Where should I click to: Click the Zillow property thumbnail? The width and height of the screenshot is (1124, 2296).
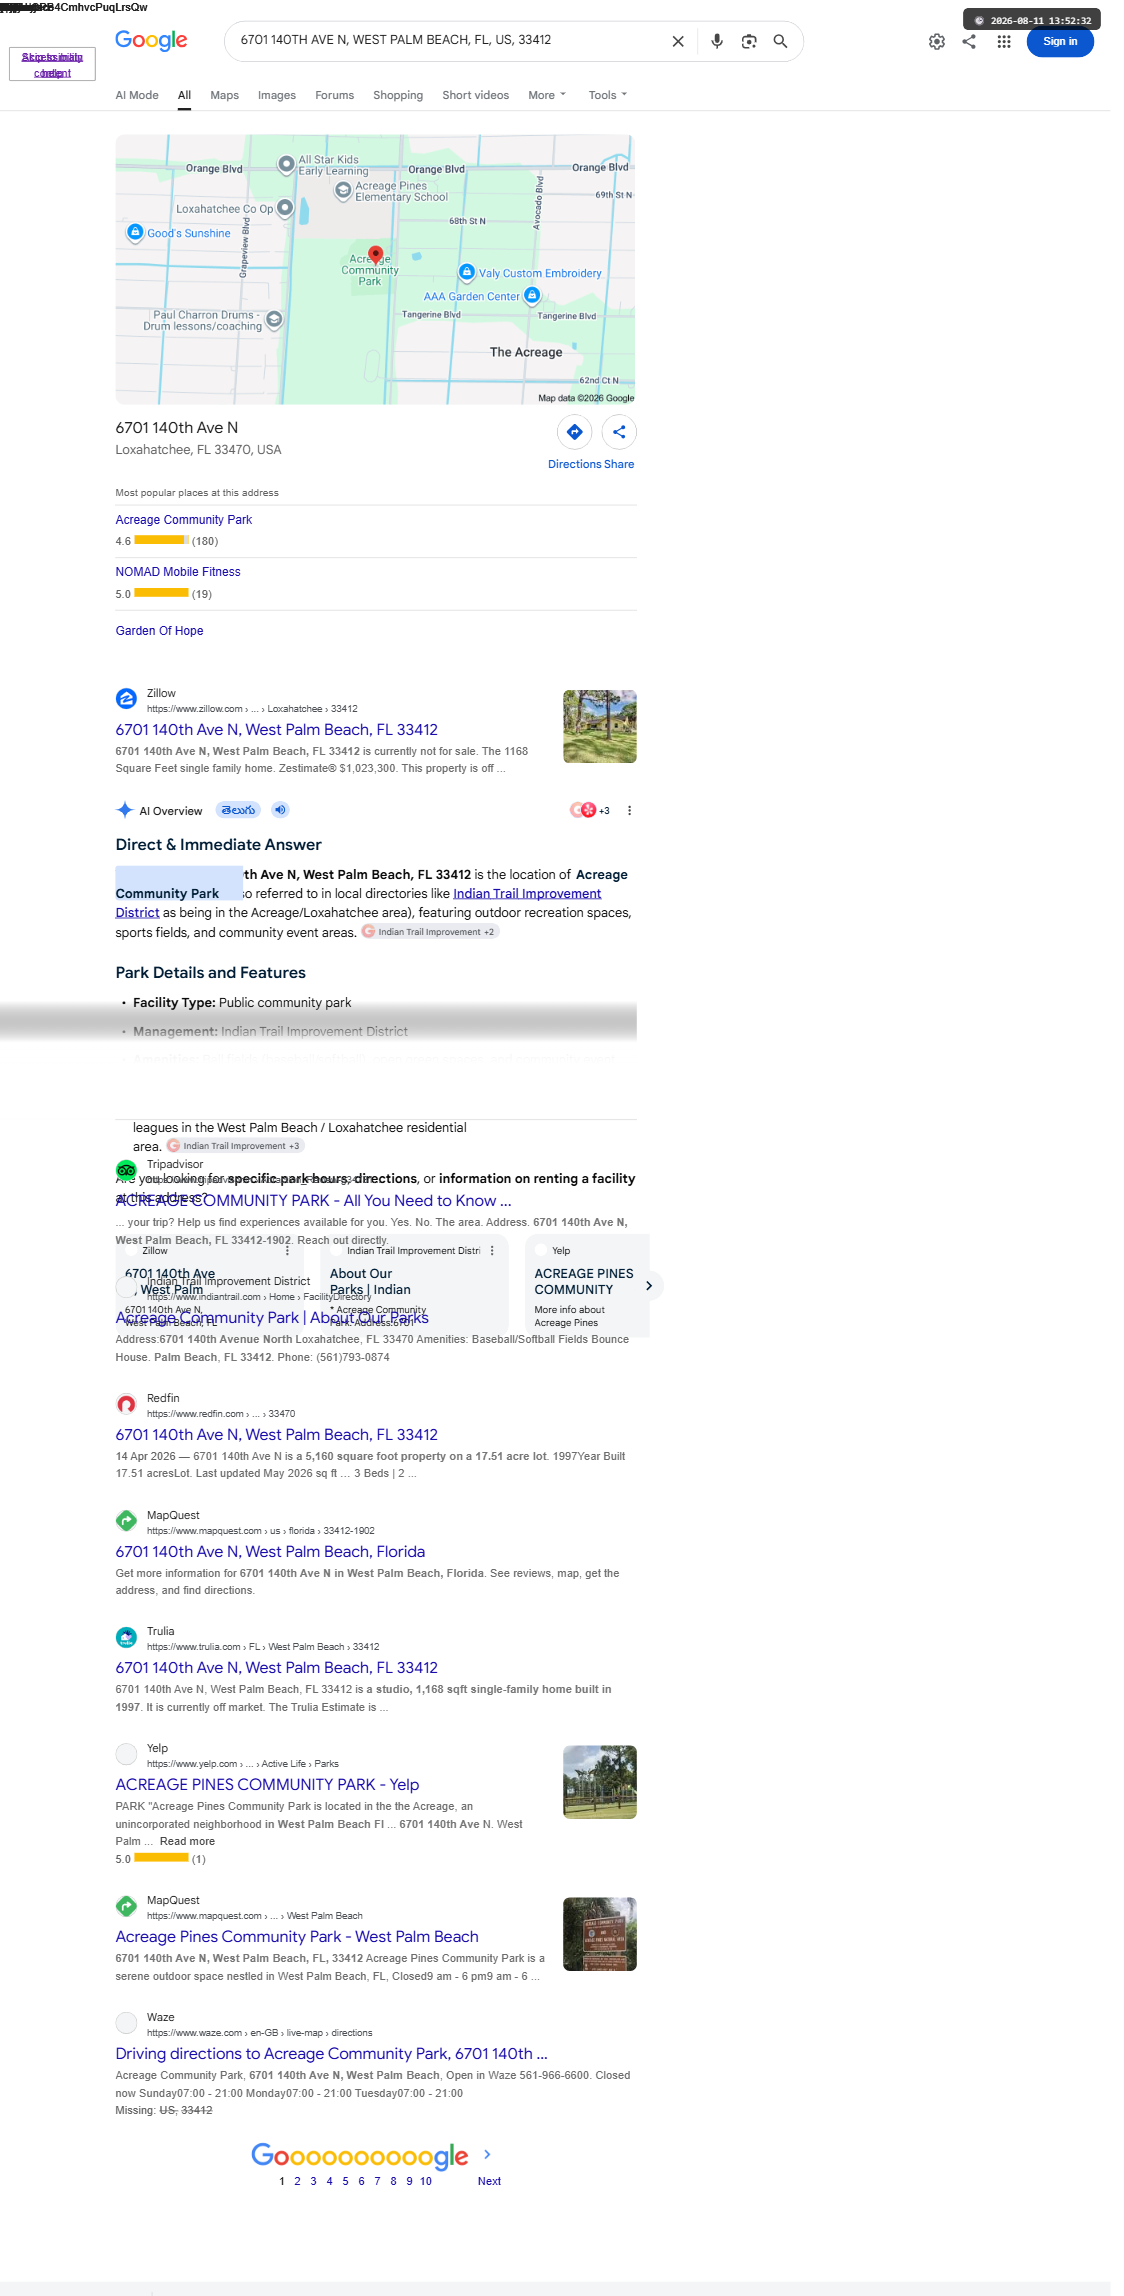pyautogui.click(x=600, y=727)
